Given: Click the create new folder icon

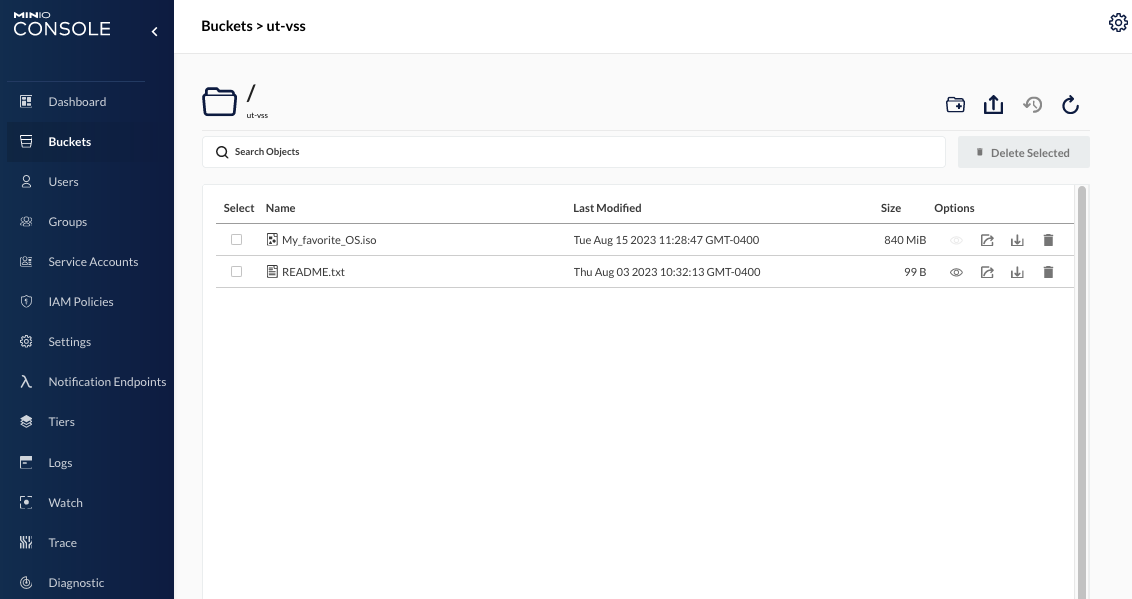Looking at the screenshot, I should (955, 105).
